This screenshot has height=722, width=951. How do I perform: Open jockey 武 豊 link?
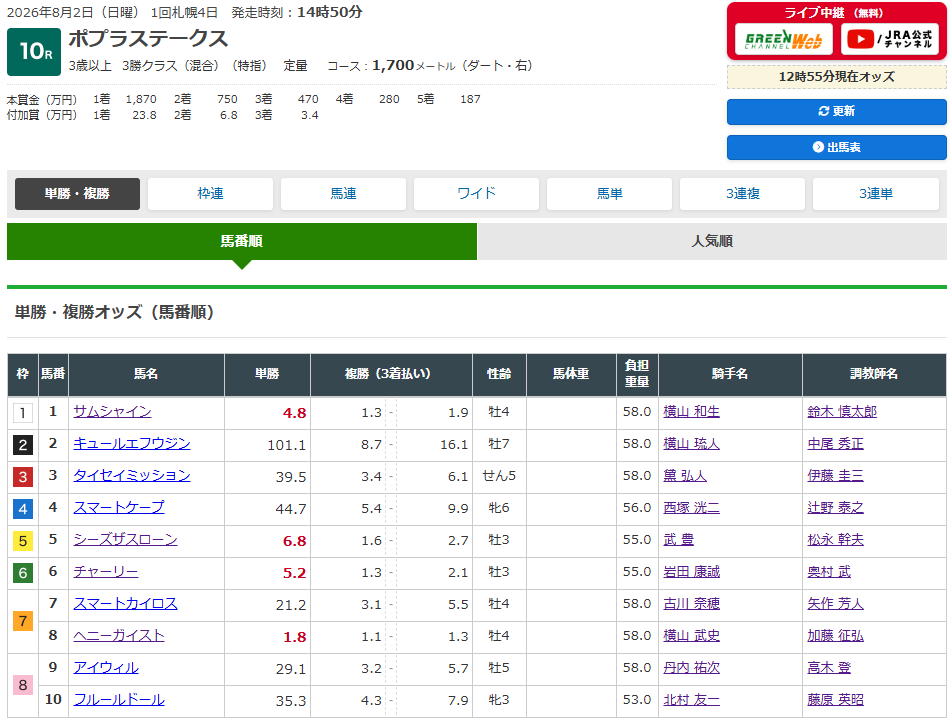679,539
